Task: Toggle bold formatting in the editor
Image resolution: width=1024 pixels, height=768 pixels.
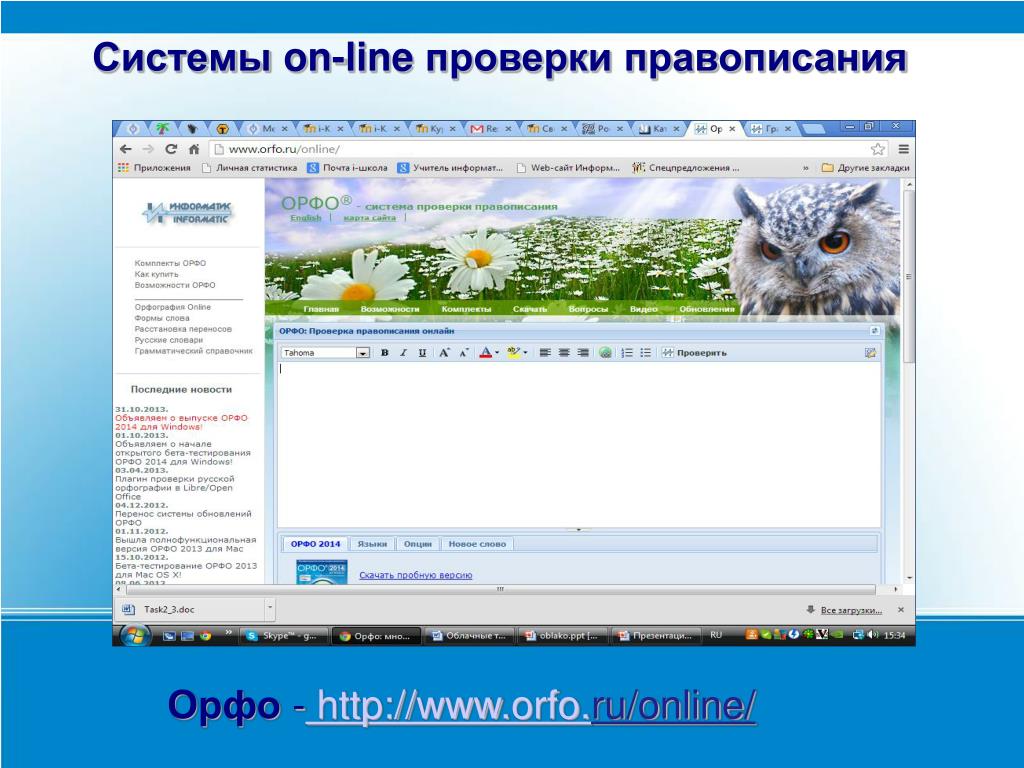Action: [385, 353]
